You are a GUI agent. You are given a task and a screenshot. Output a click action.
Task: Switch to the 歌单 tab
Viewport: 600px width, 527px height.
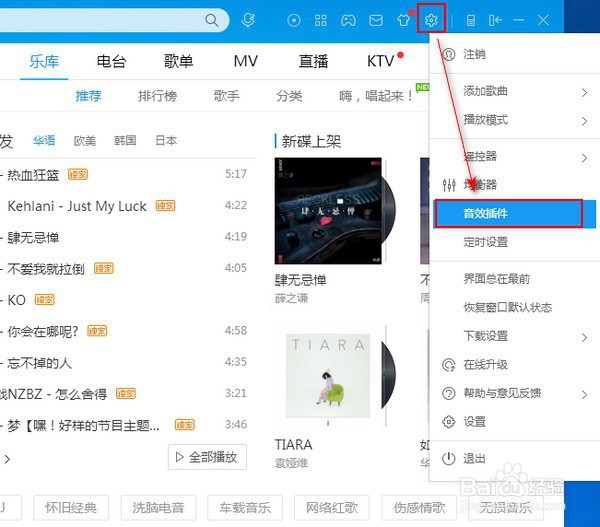click(x=179, y=61)
